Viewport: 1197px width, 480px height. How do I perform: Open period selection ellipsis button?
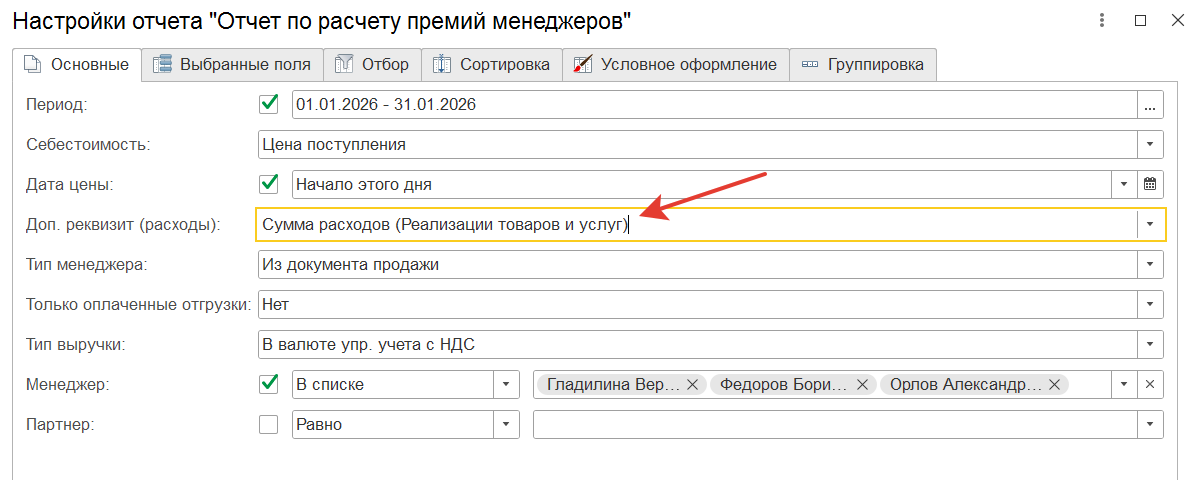coord(1150,105)
